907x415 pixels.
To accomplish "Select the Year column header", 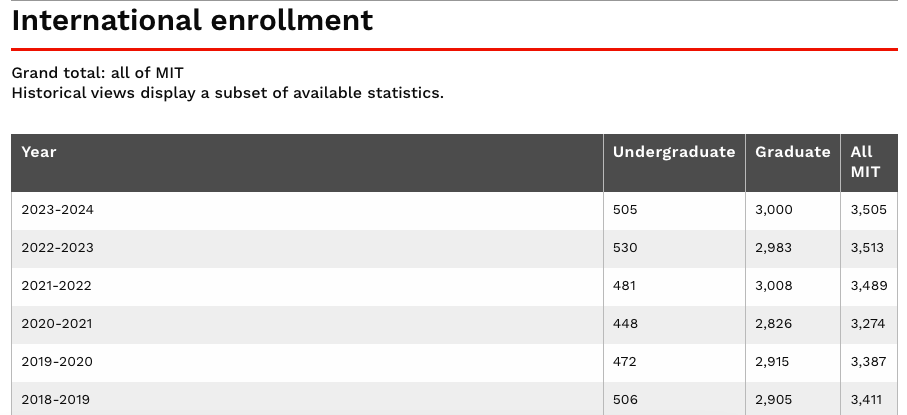I will tap(39, 152).
